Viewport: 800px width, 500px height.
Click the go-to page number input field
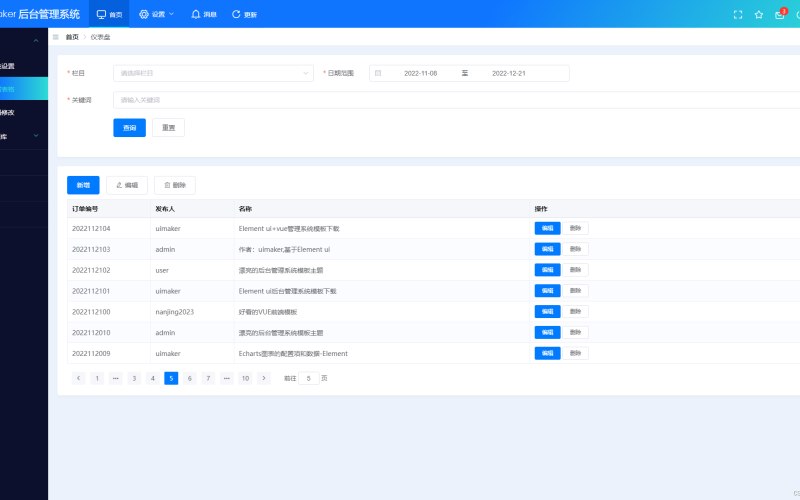[309, 378]
